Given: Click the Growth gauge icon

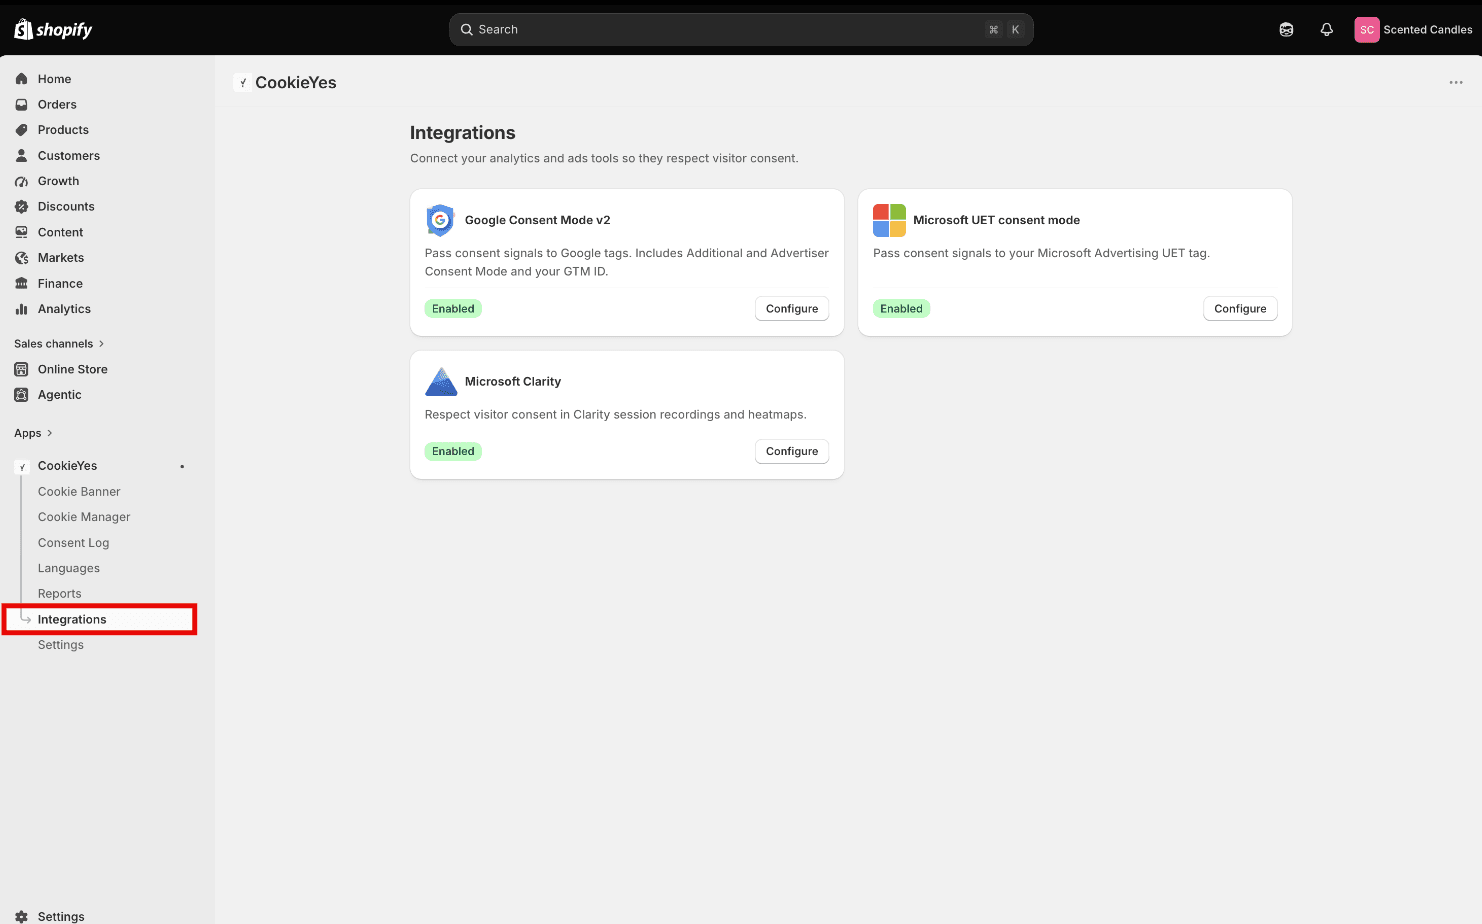Looking at the screenshot, I should click(x=21, y=181).
